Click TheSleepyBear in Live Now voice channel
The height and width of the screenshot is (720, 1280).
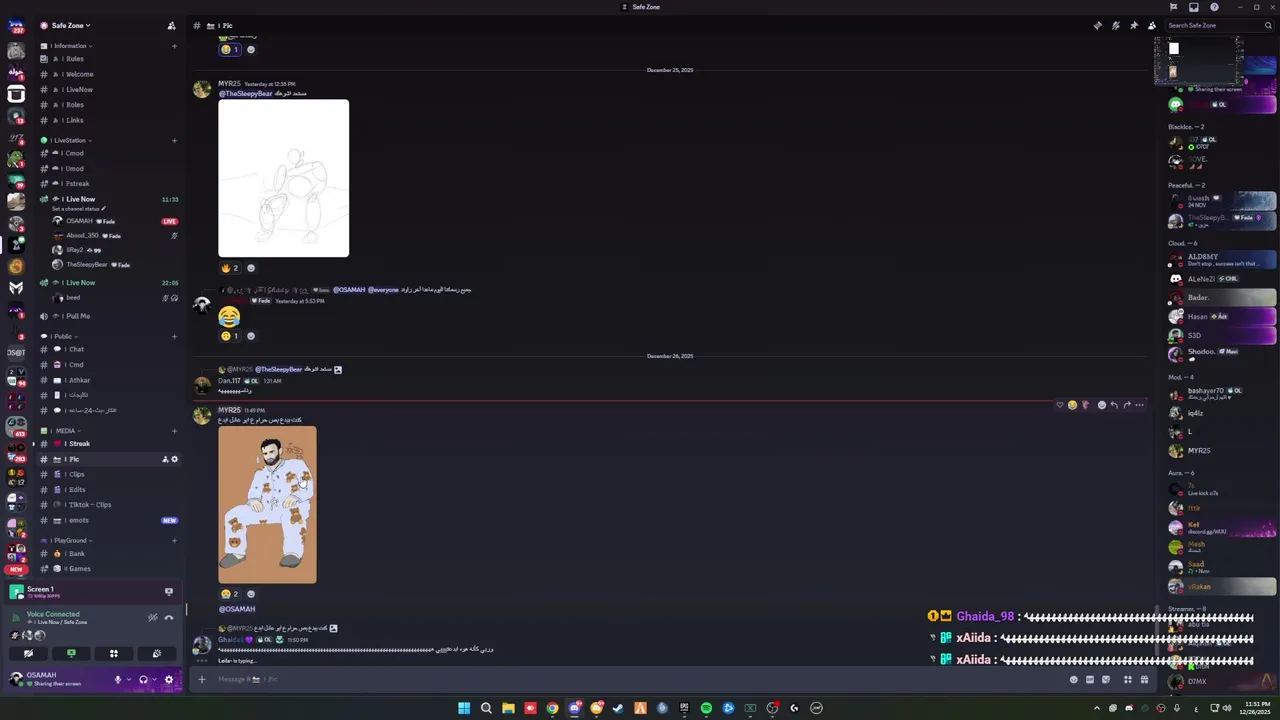point(115,265)
